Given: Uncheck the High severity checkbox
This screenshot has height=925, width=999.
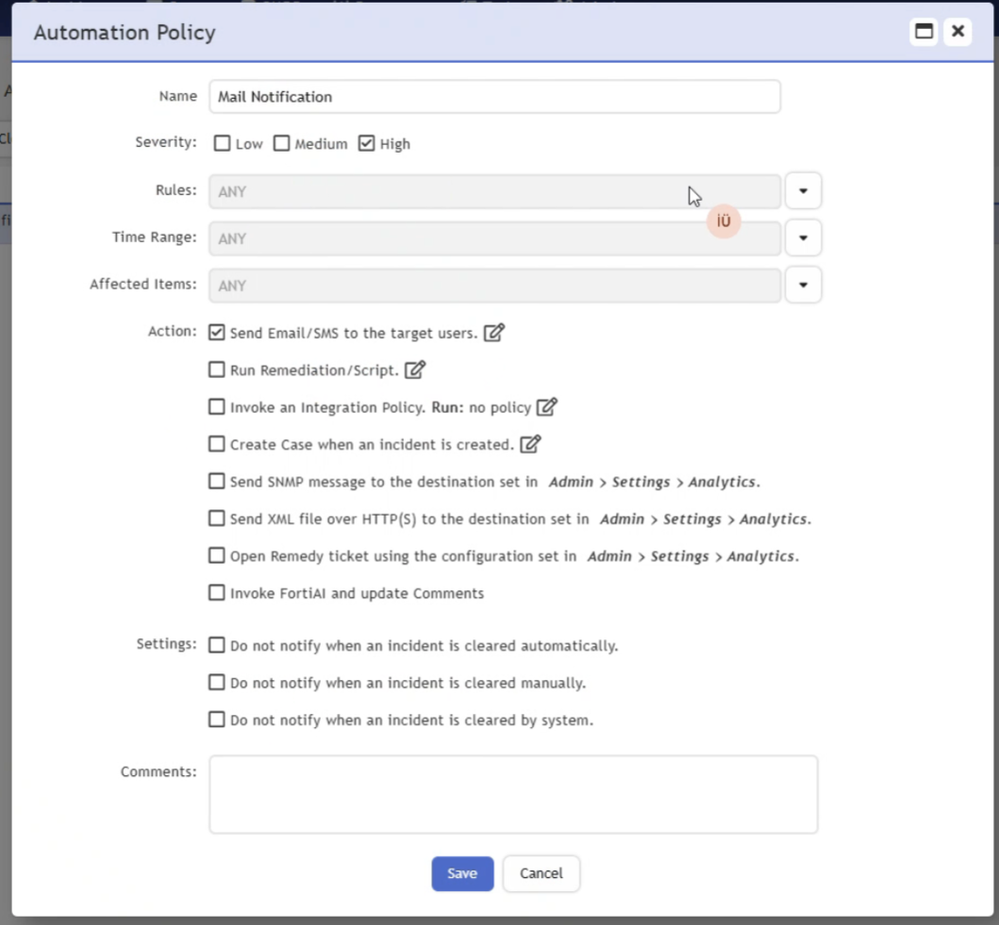Looking at the screenshot, I should tap(367, 144).
